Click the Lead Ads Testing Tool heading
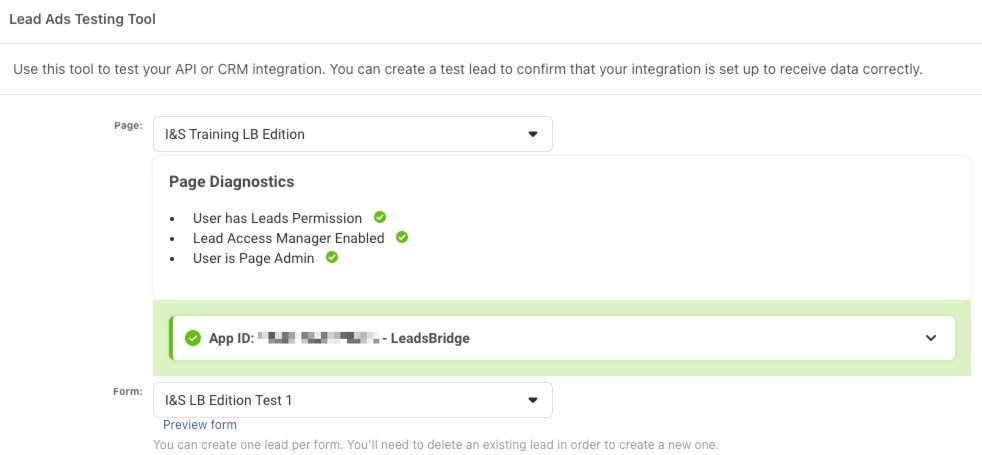Image resolution: width=982 pixels, height=455 pixels. [x=82, y=19]
